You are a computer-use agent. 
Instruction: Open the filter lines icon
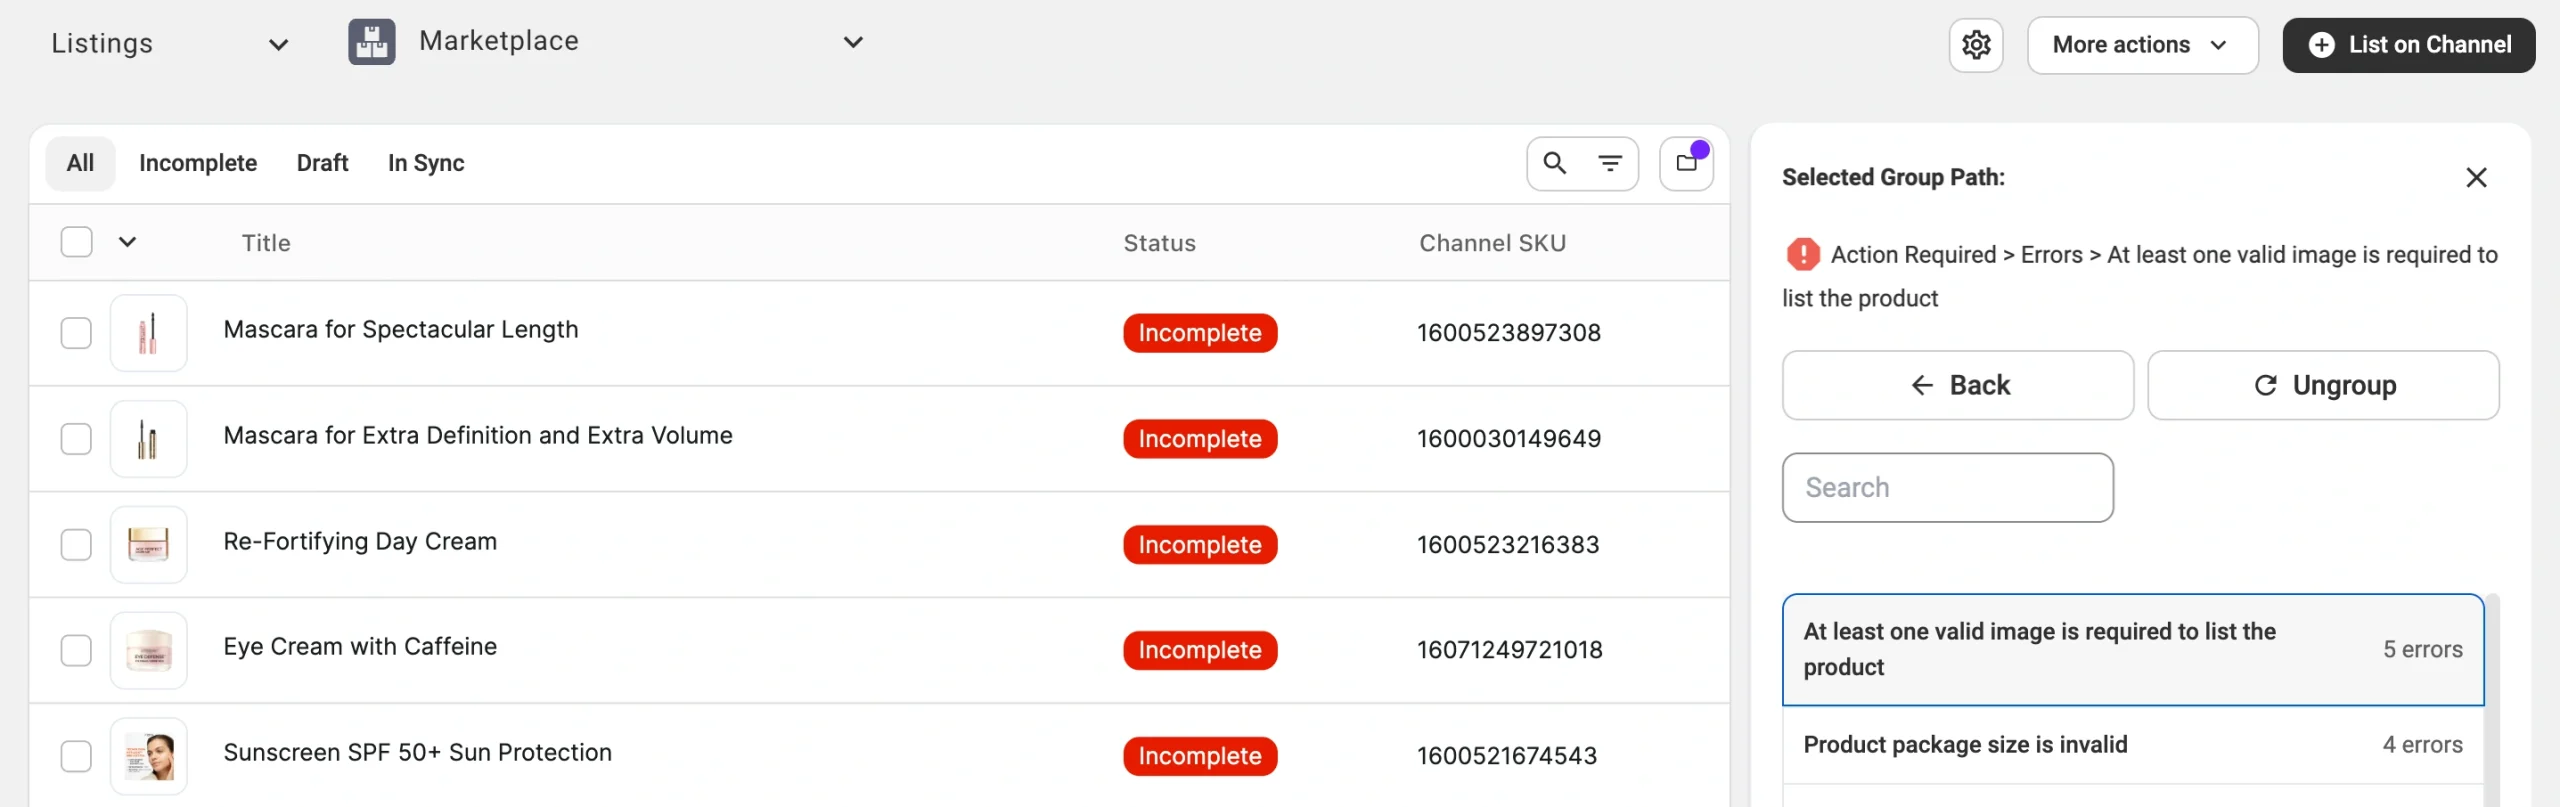click(x=1610, y=163)
